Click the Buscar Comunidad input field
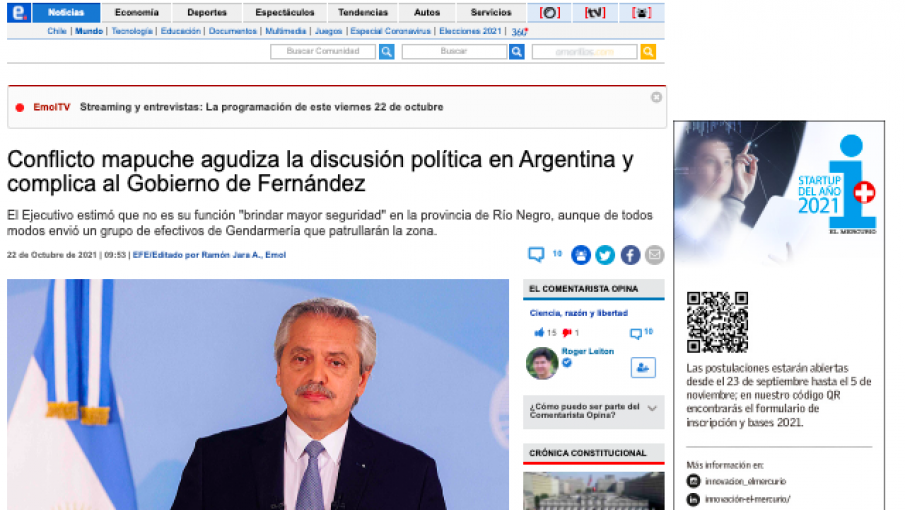Screen dimensions: 905x510 tap(323, 52)
